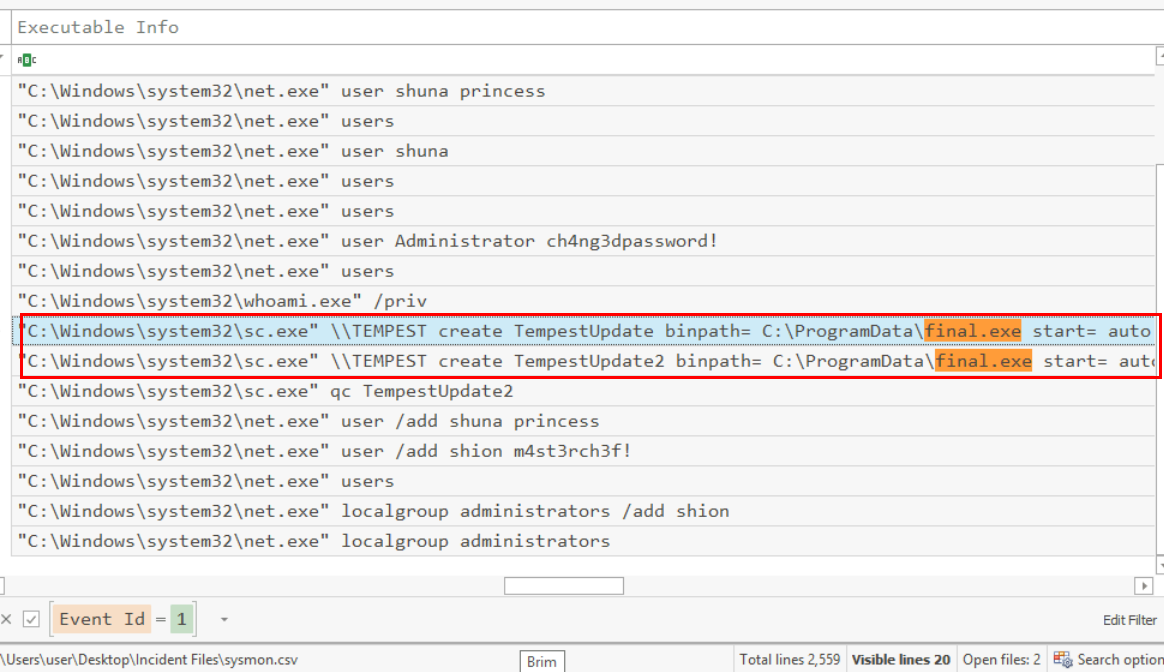Image resolution: width=1164 pixels, height=672 pixels.
Task: Select the row net.exe user shuna princess
Action: coord(583,91)
